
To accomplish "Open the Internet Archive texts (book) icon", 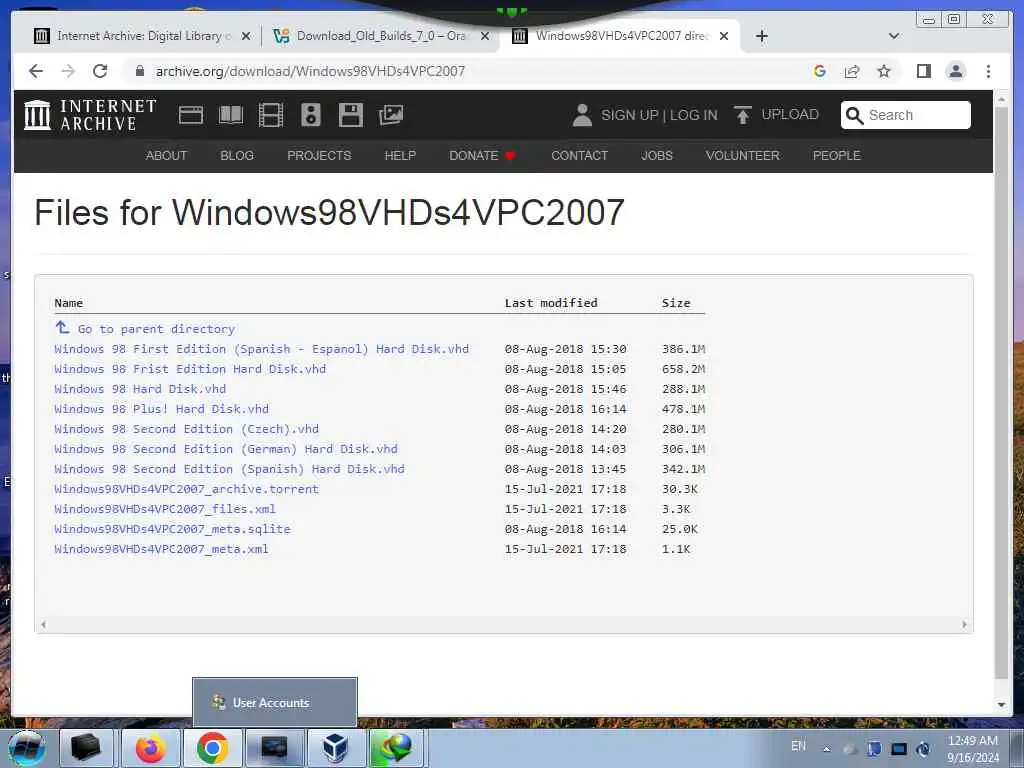I will pos(231,116).
